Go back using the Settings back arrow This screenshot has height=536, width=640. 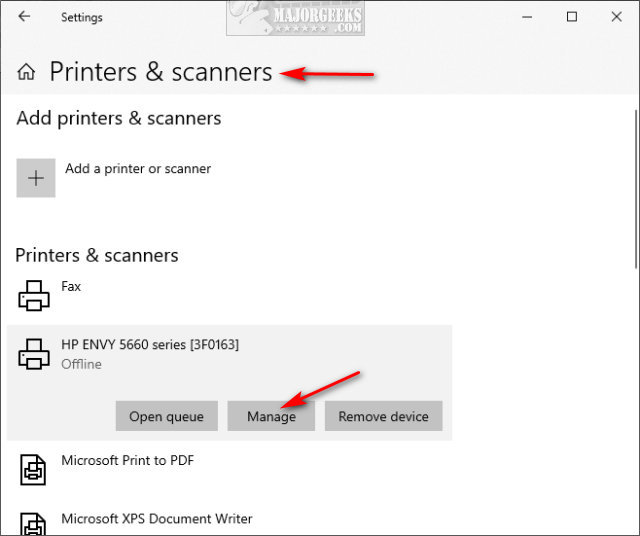24,17
